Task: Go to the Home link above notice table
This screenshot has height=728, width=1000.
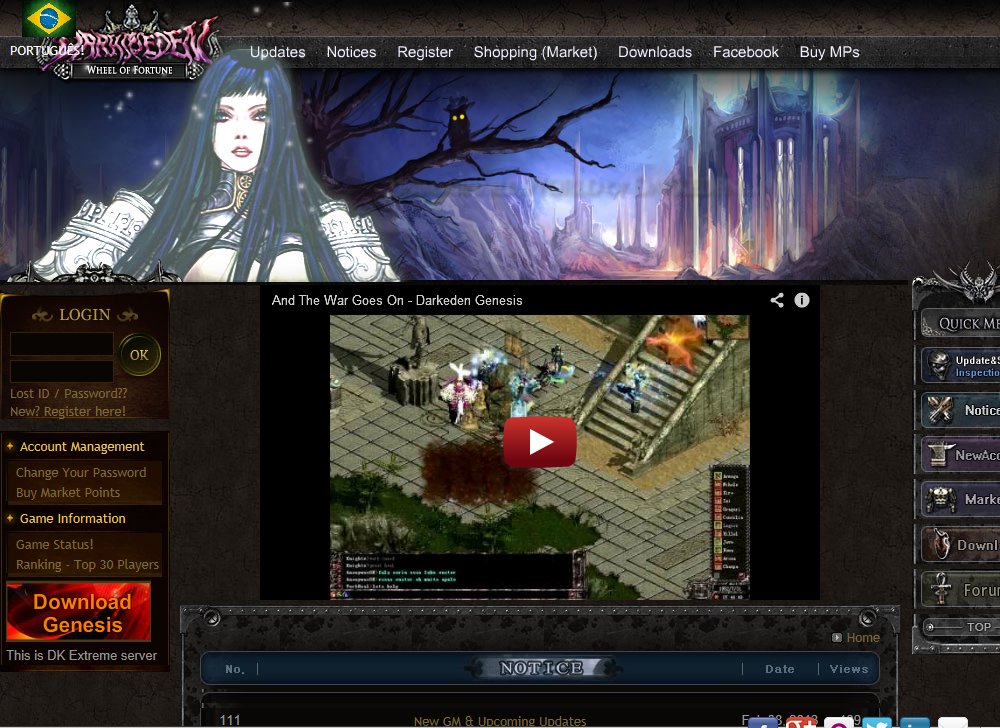Action: pyautogui.click(x=864, y=637)
